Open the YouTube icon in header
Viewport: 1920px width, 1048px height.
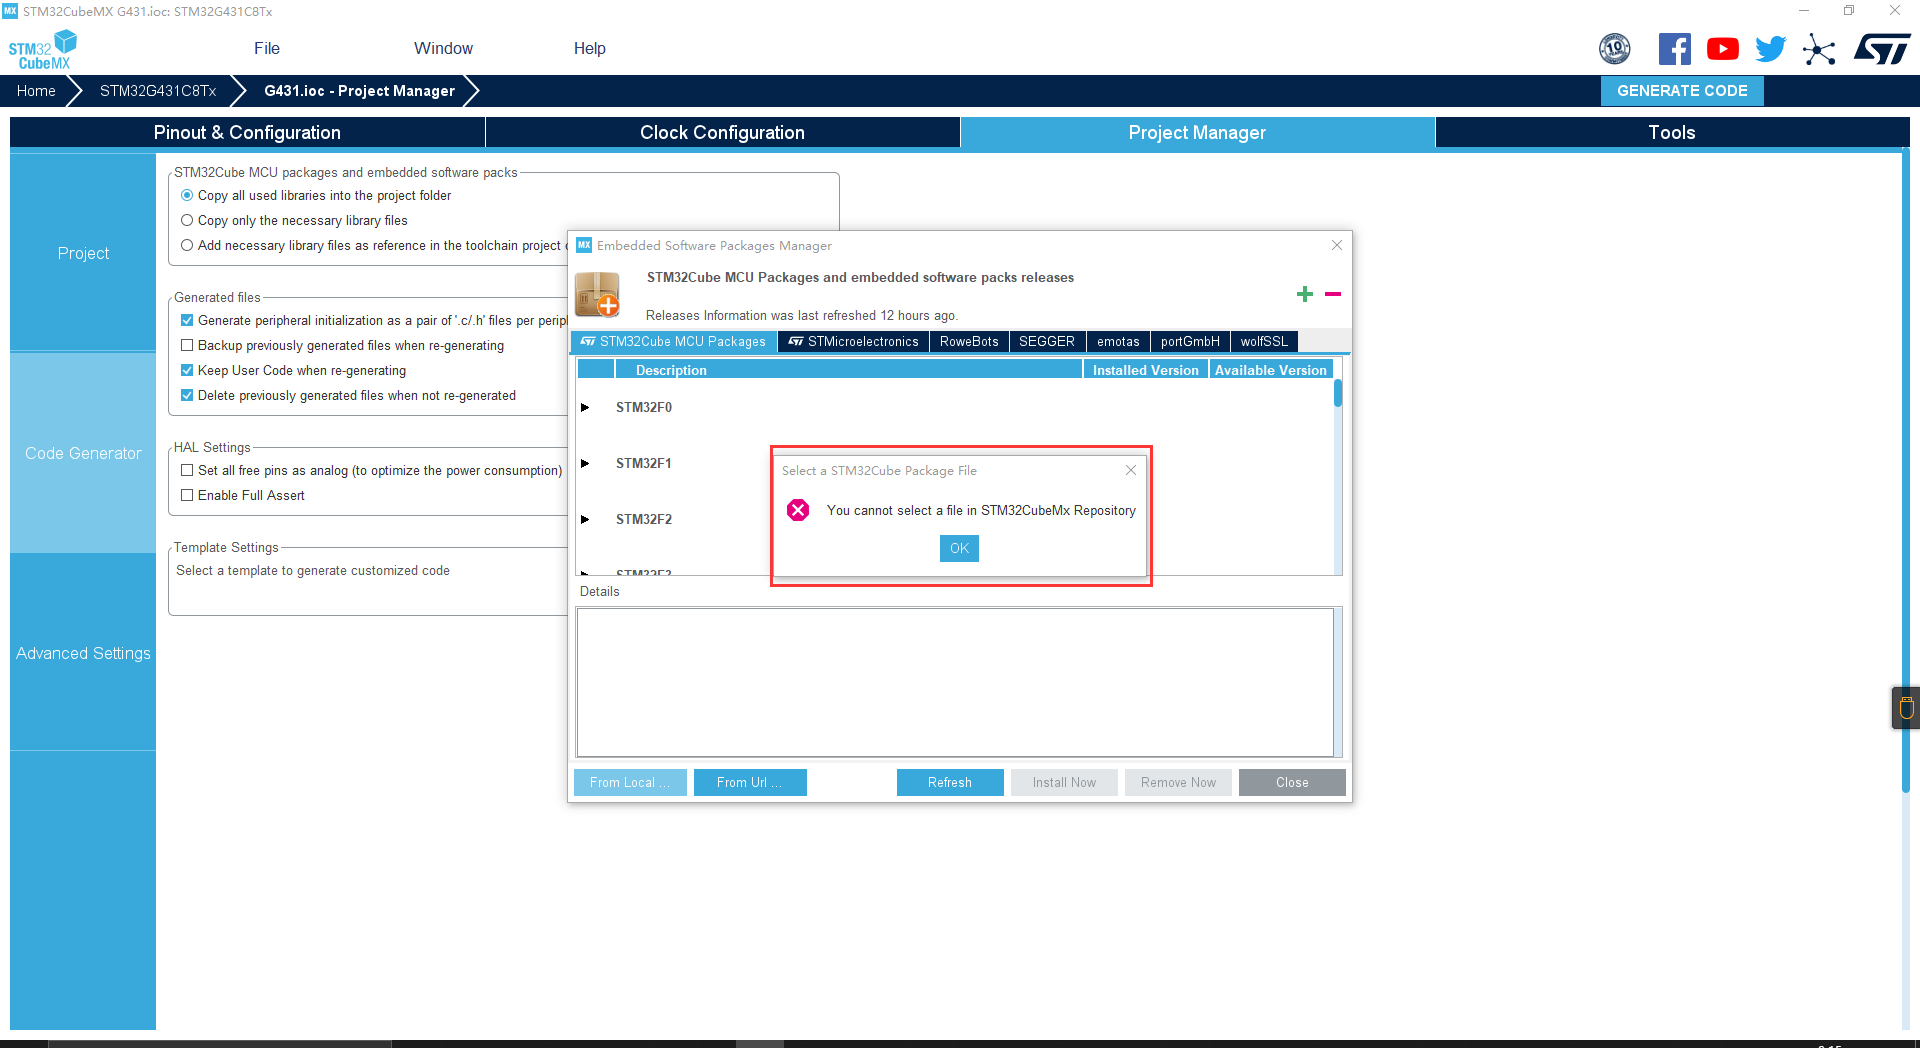pyautogui.click(x=1723, y=48)
